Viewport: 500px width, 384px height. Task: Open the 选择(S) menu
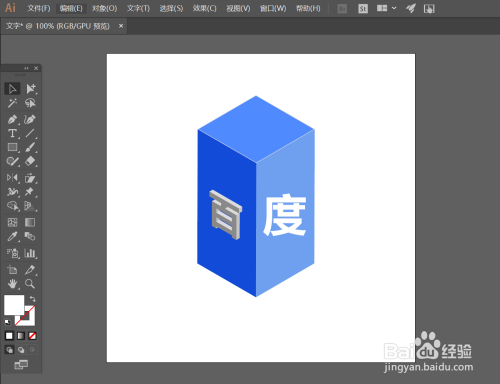point(171,8)
